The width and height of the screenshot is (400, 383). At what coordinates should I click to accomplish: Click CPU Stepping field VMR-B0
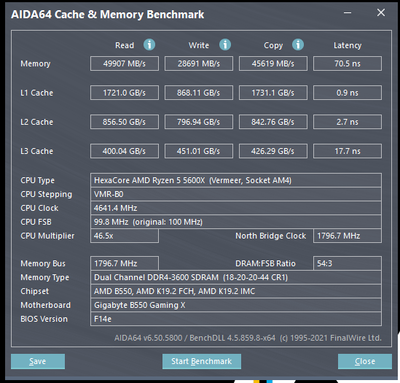(x=236, y=194)
